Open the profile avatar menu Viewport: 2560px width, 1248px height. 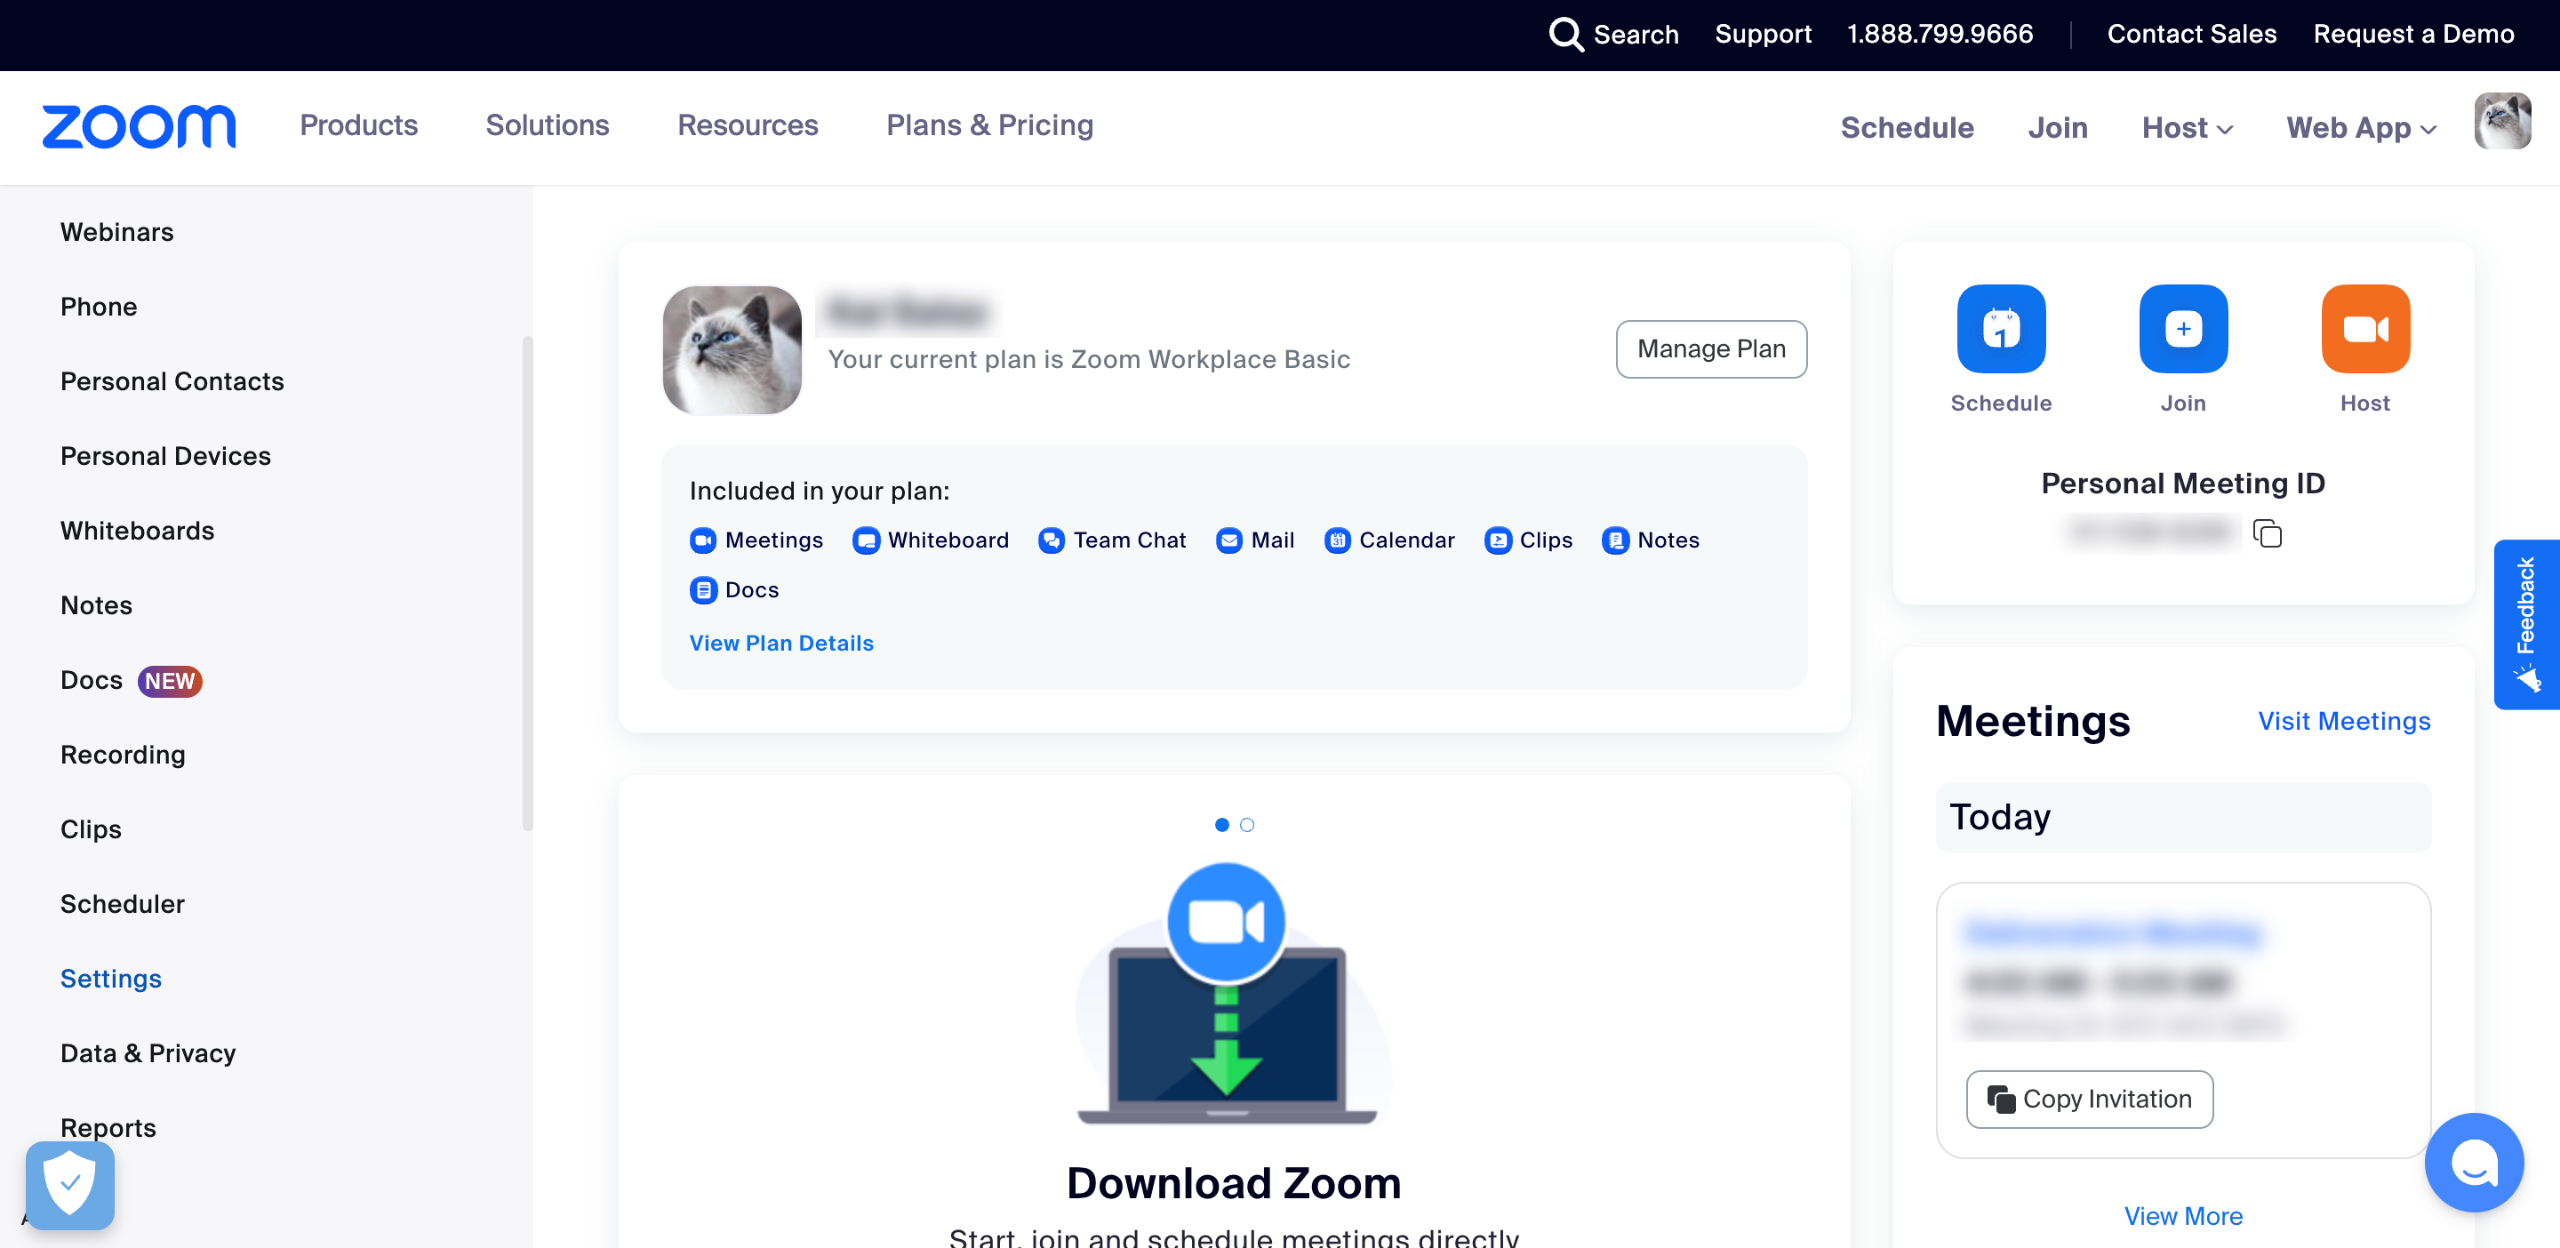[2502, 122]
